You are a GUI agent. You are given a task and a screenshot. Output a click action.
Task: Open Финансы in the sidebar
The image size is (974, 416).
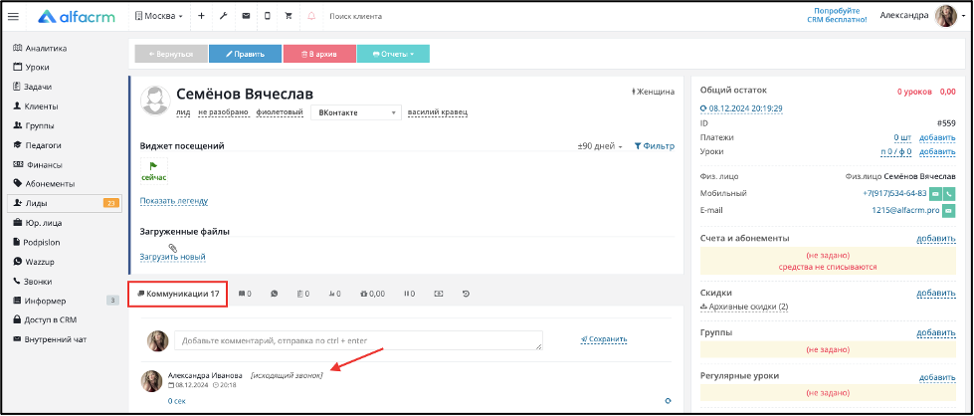pos(38,165)
